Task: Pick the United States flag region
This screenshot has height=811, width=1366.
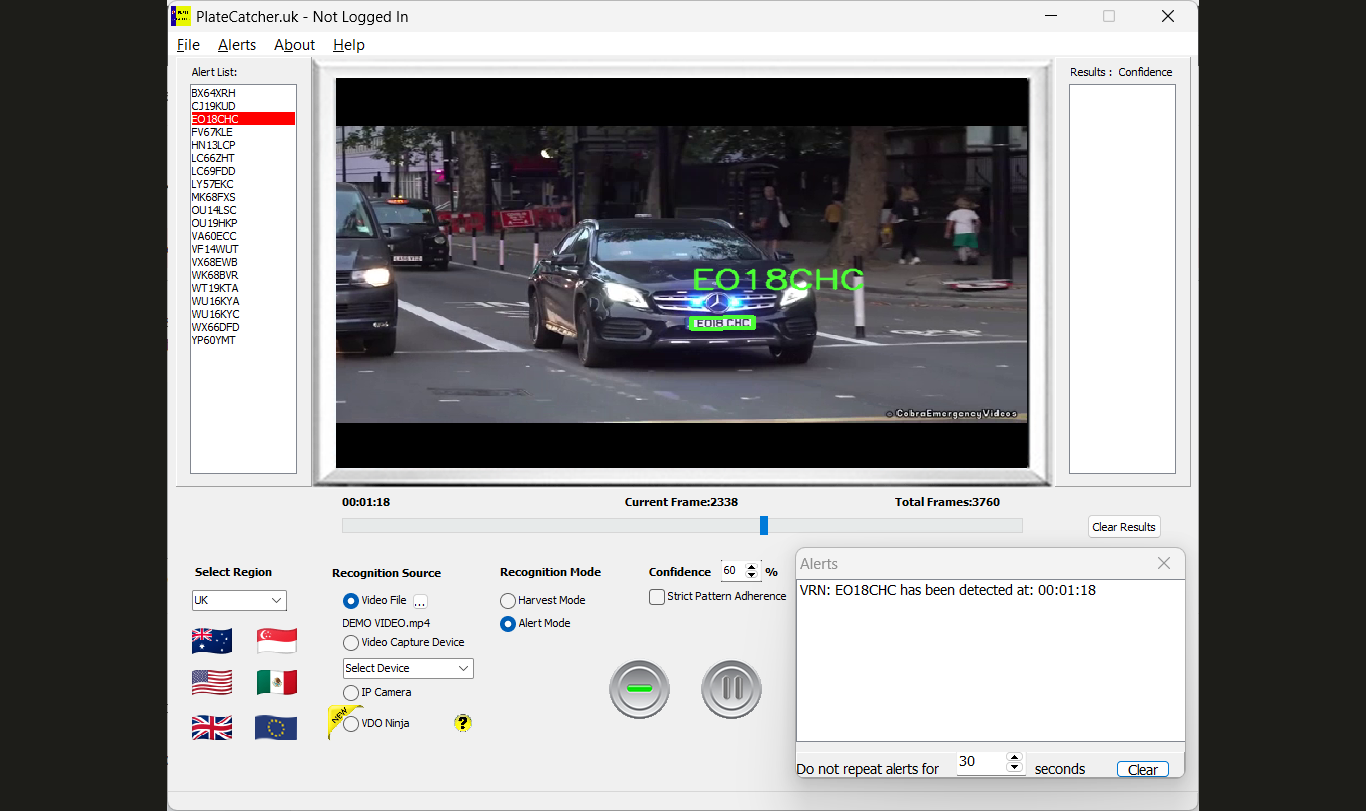Action: 211,683
